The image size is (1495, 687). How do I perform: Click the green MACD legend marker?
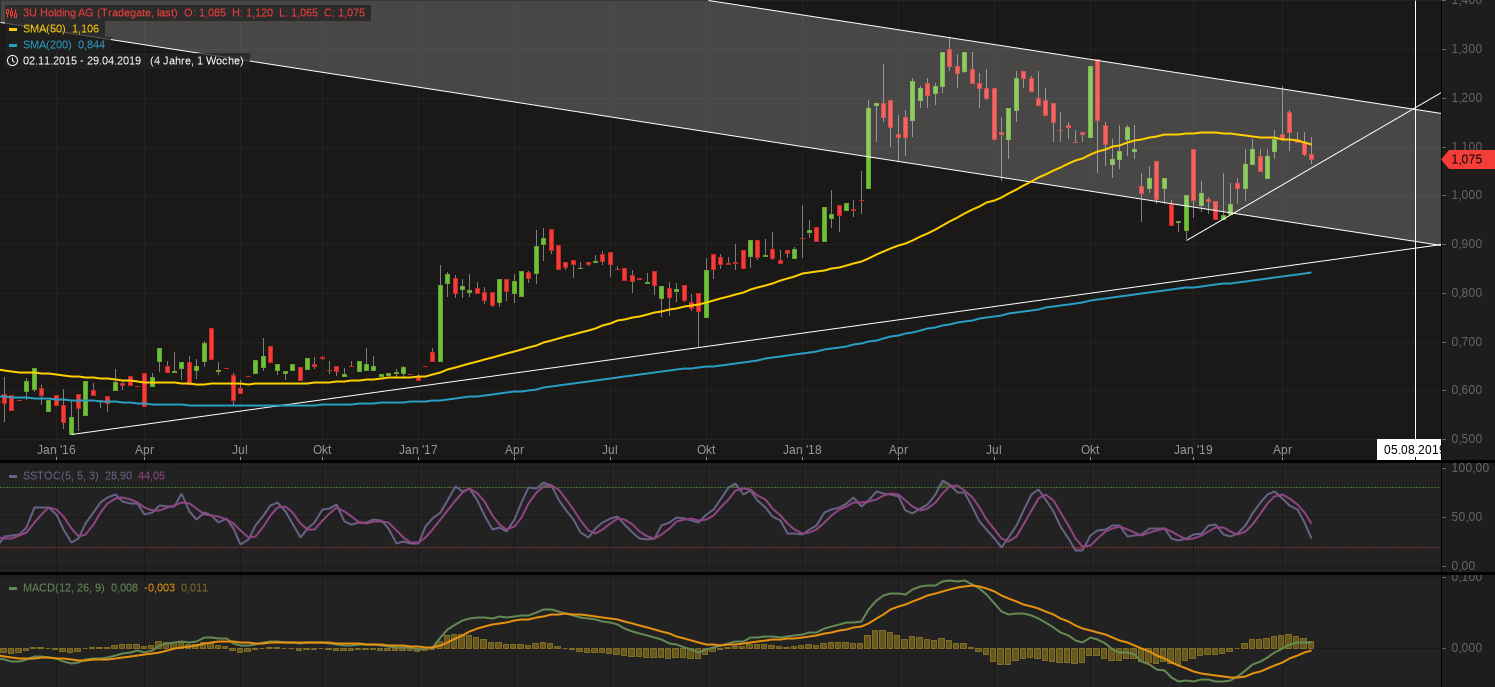click(13, 588)
